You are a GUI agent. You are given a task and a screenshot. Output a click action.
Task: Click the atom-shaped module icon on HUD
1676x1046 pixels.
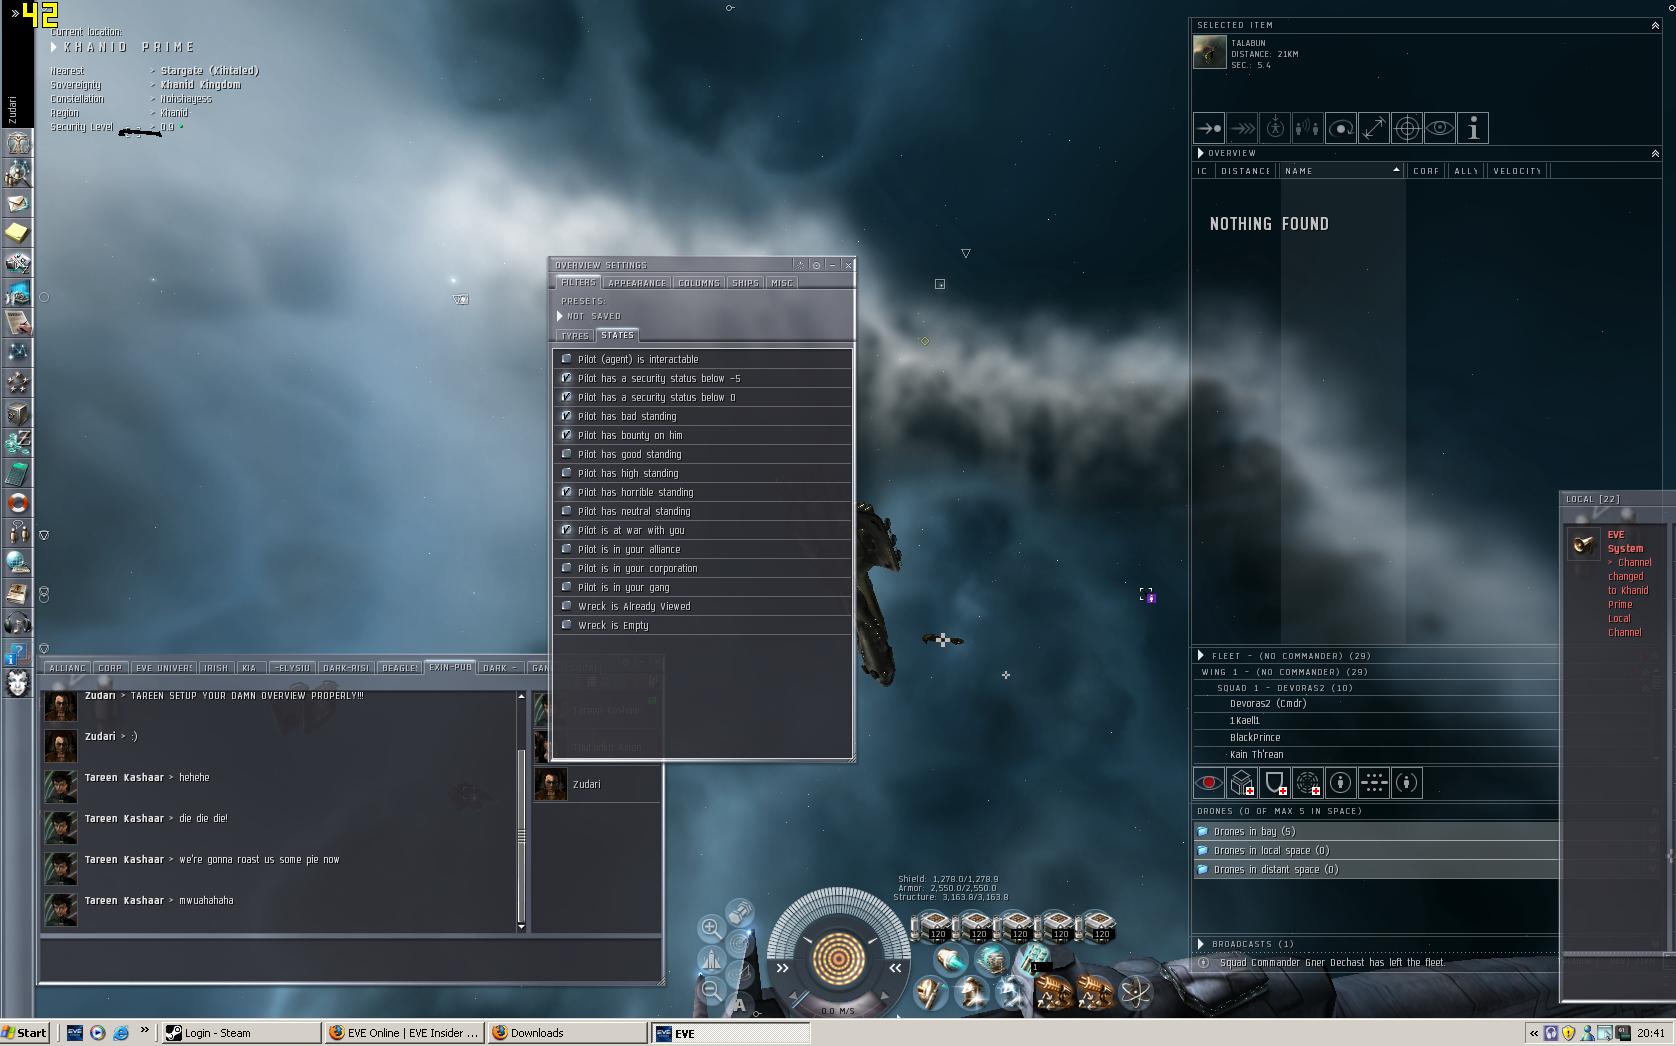coord(1136,992)
